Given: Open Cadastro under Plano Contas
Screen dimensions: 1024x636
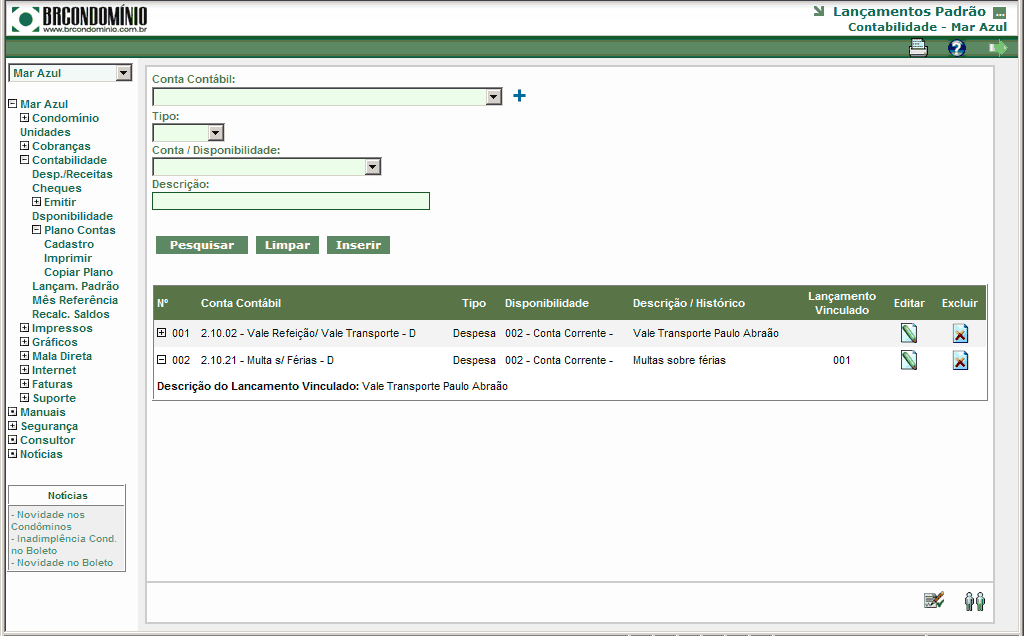Looking at the screenshot, I should (69, 244).
